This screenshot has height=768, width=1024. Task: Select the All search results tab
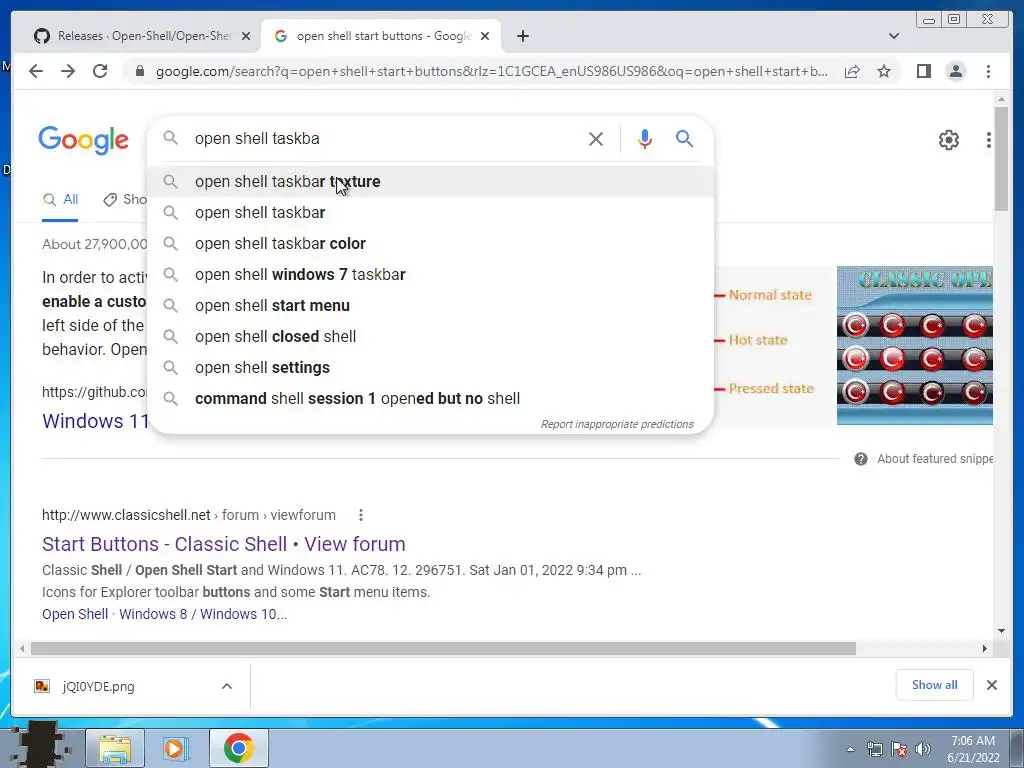point(60,200)
